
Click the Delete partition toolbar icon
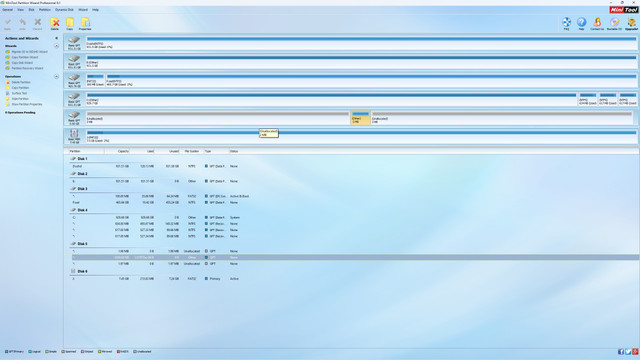pos(55,24)
